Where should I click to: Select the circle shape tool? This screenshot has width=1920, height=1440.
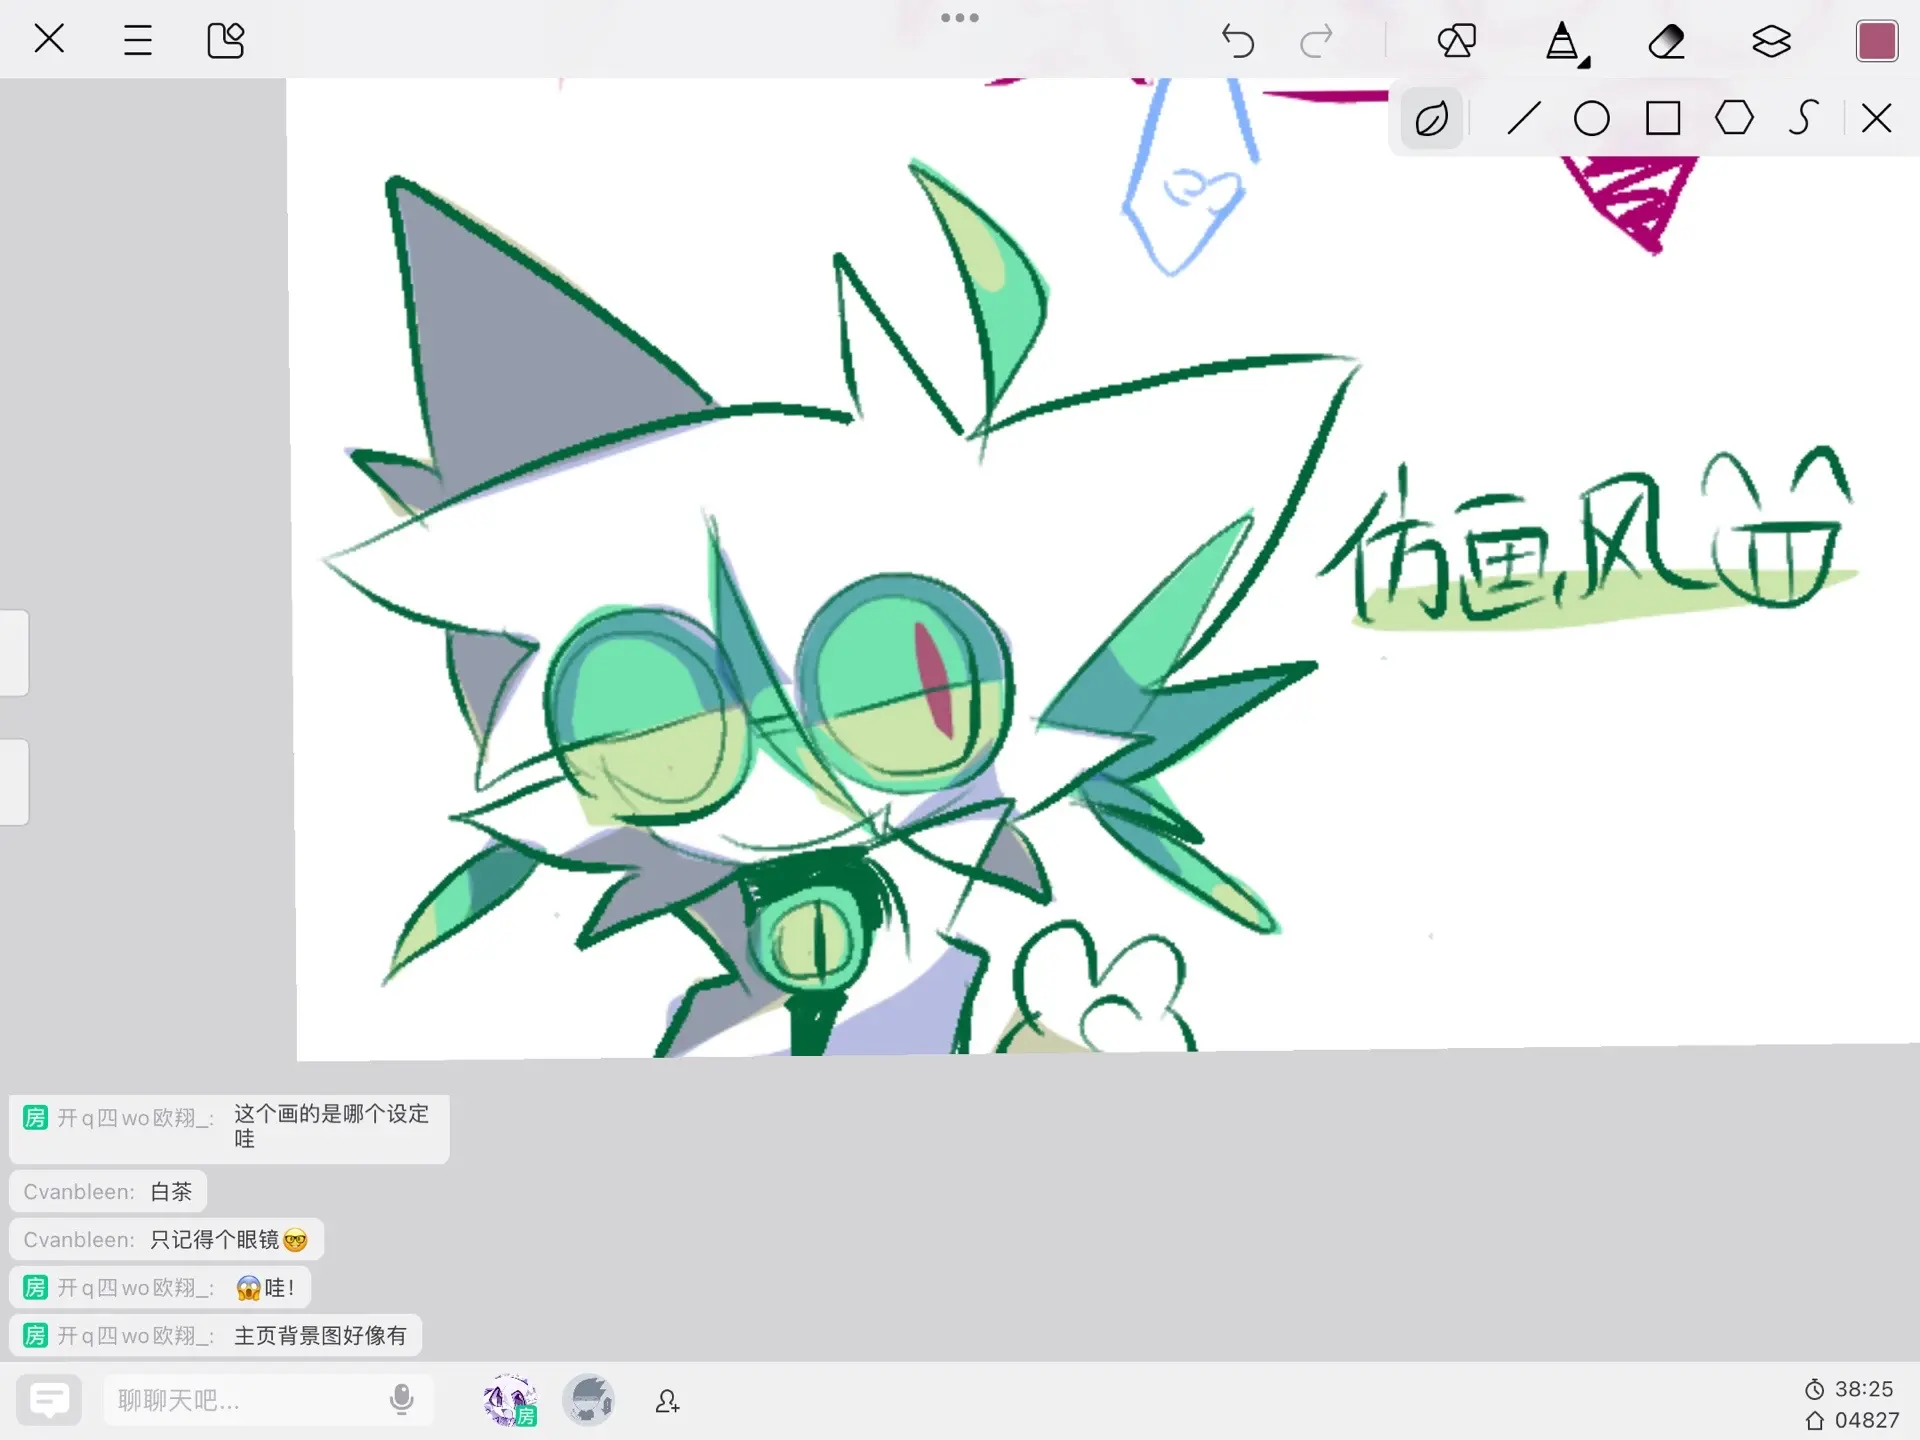tap(1591, 118)
